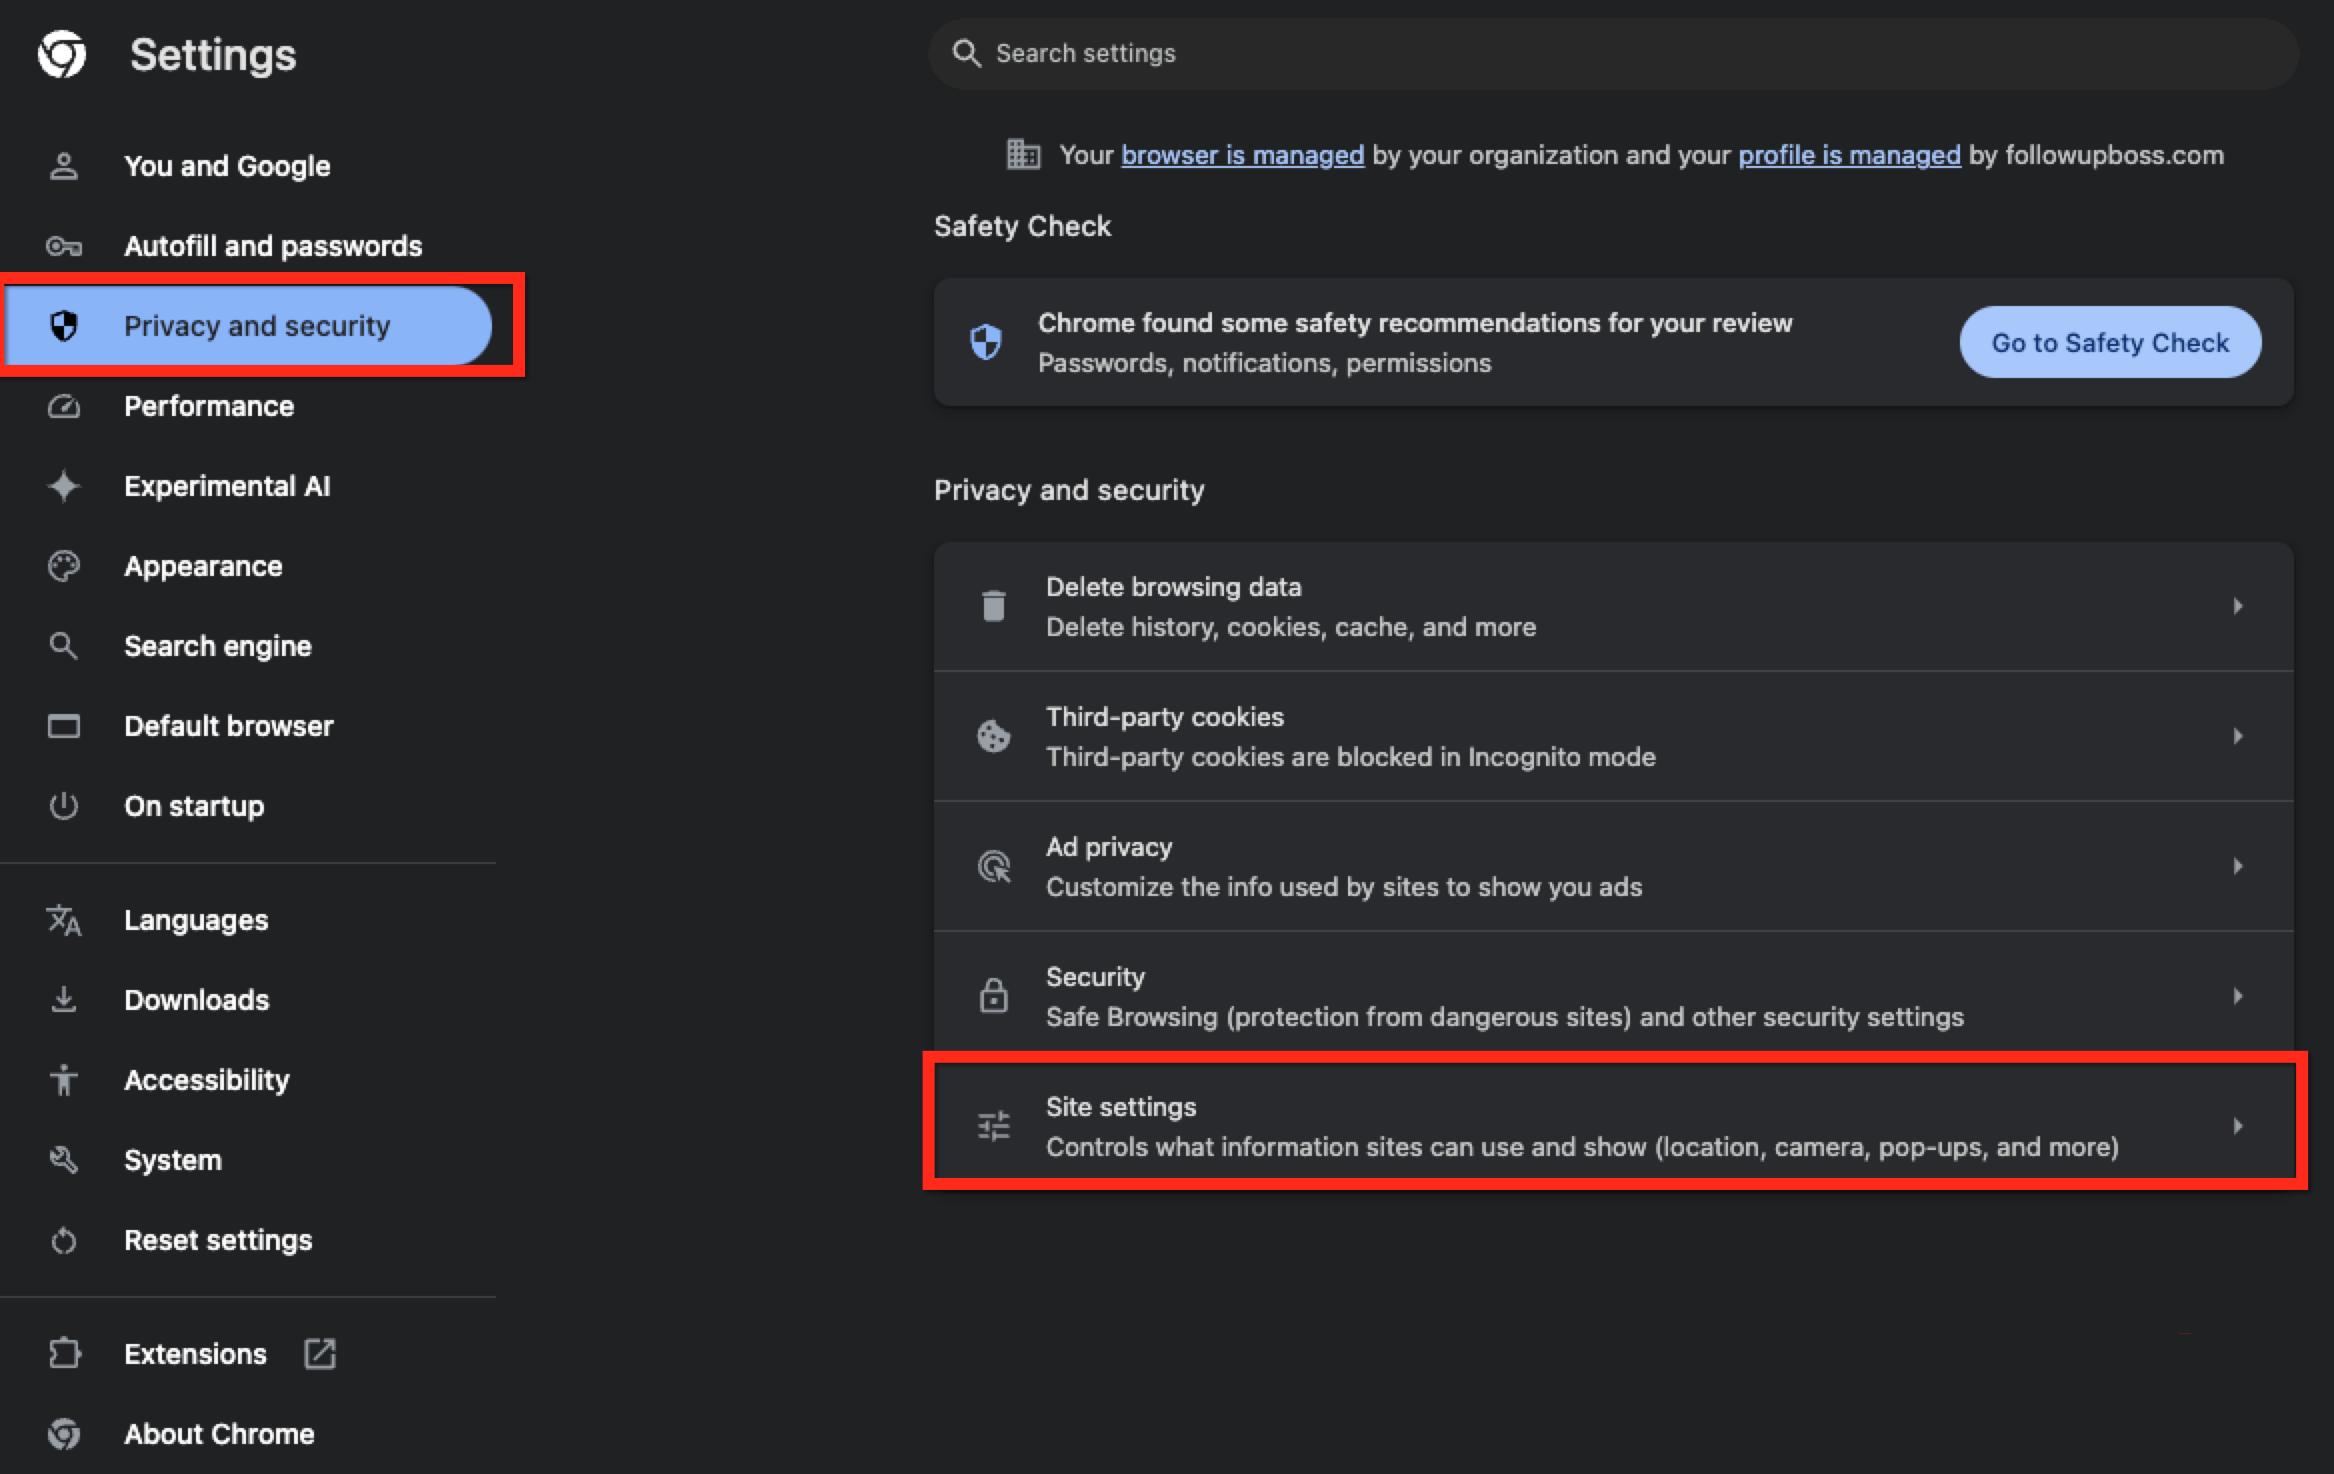Click the Experimental AI sparkle icon

click(64, 486)
